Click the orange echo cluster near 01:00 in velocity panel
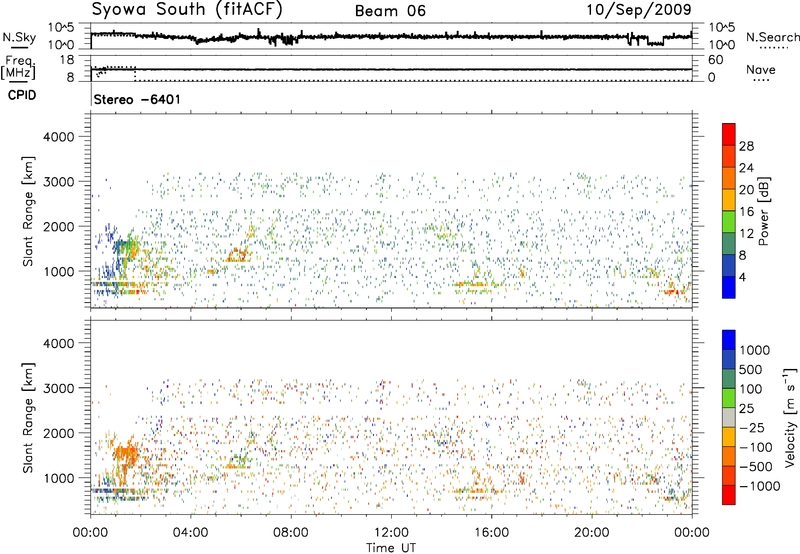 pyautogui.click(x=126, y=454)
